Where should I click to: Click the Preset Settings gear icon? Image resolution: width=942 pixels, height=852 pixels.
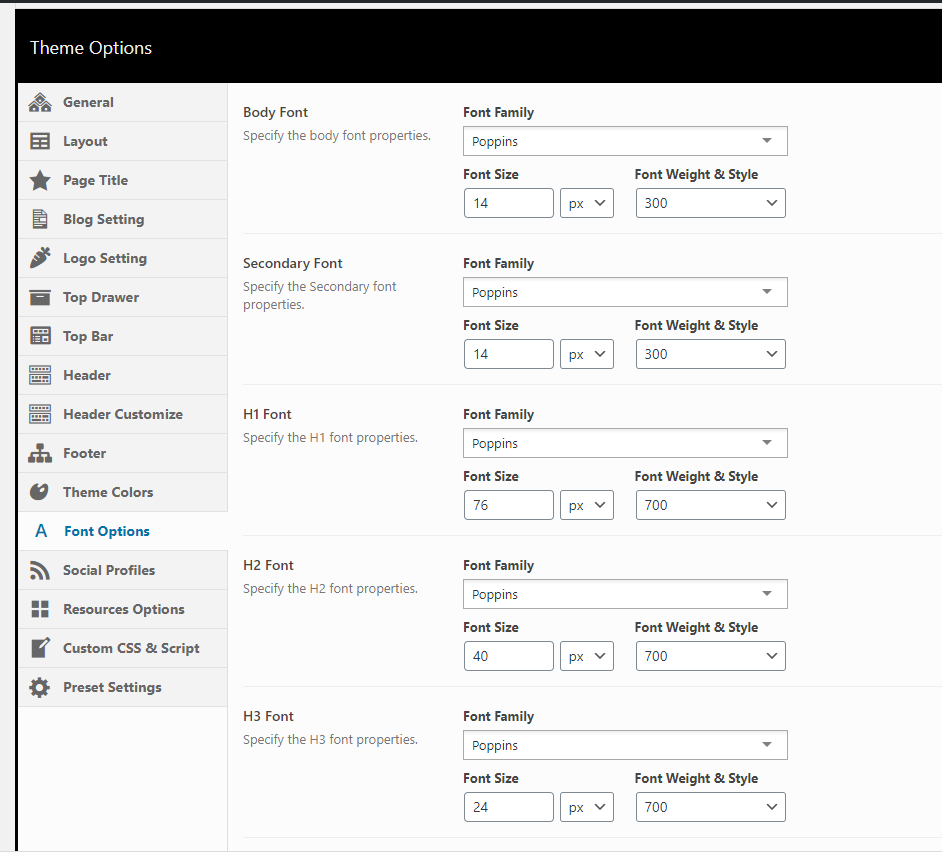point(40,687)
